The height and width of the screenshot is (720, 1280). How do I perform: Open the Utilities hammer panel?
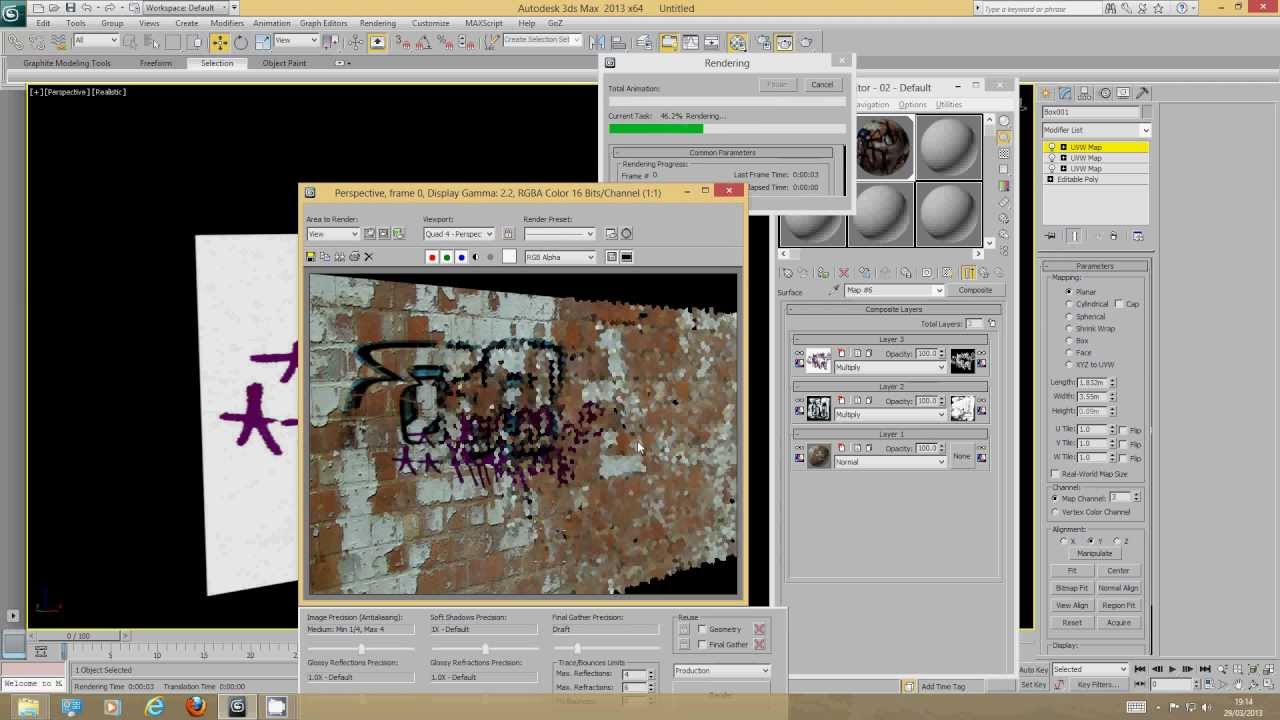tap(1143, 93)
